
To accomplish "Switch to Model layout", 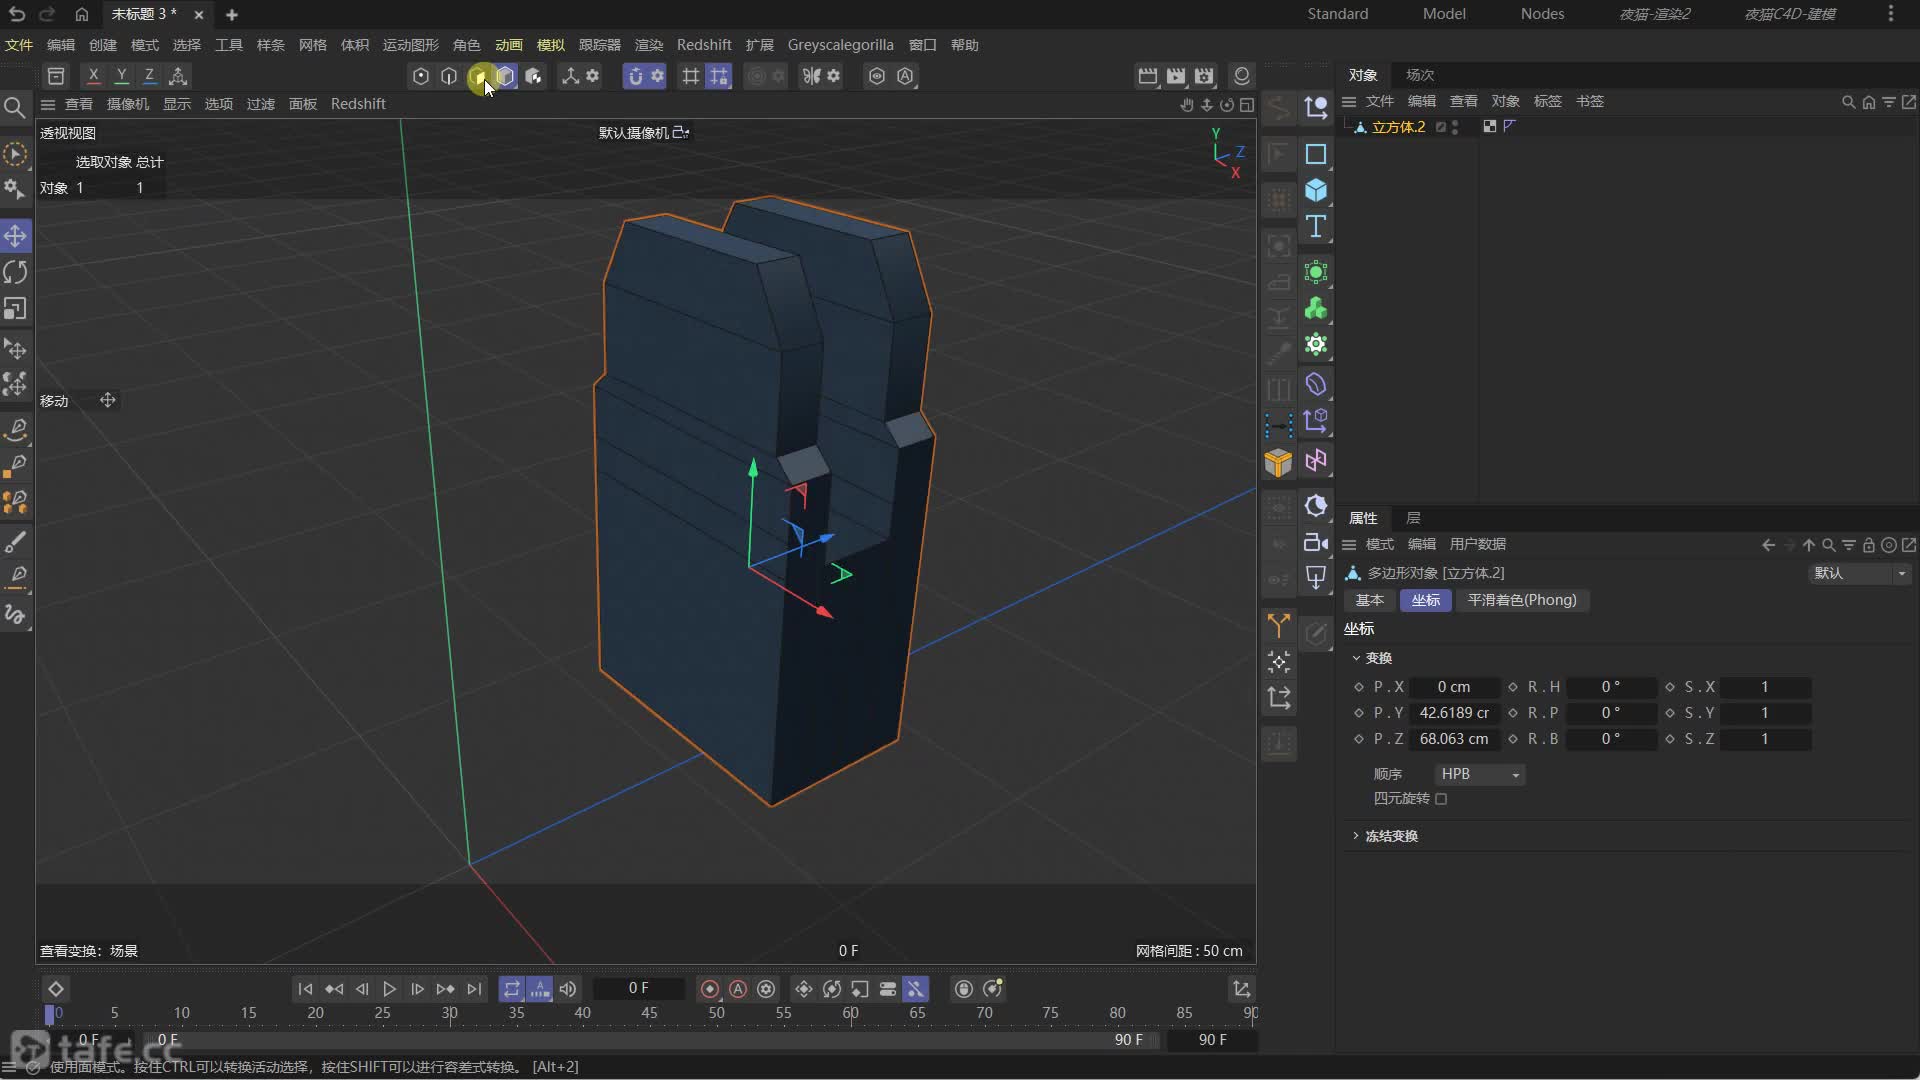I will (x=1443, y=14).
